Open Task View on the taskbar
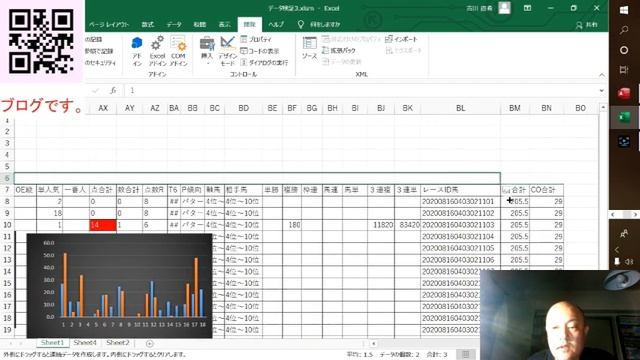Image resolution: width=640 pixels, height=360 pixels. tap(624, 70)
